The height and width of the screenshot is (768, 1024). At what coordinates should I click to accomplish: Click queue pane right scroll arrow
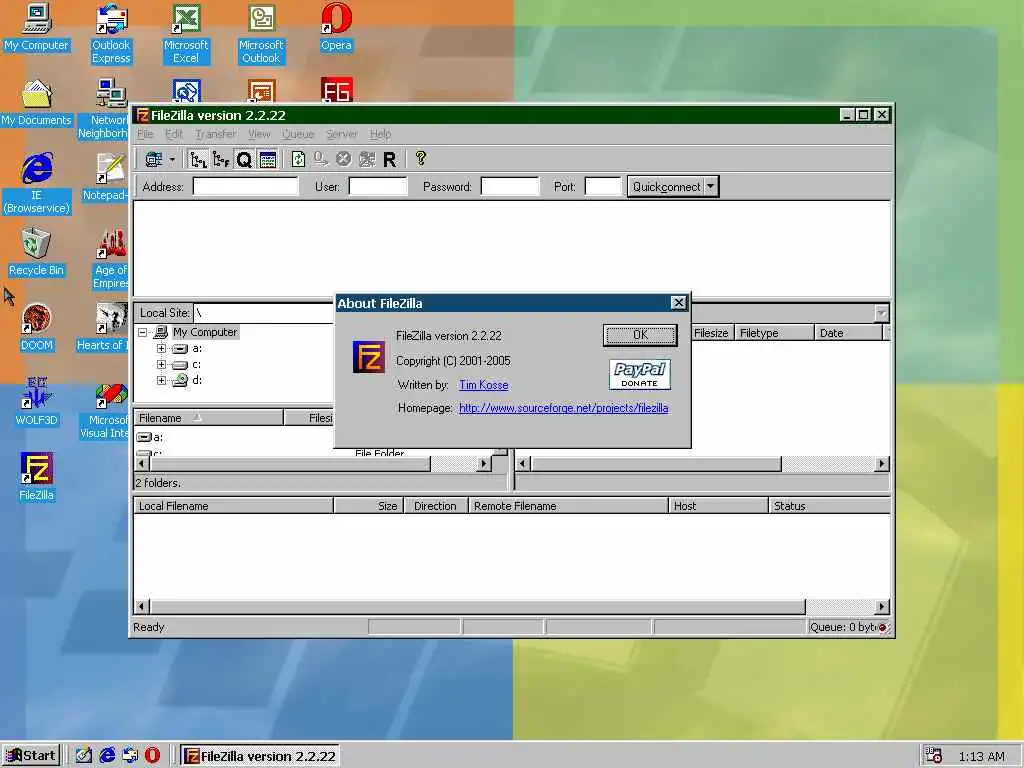(x=882, y=607)
